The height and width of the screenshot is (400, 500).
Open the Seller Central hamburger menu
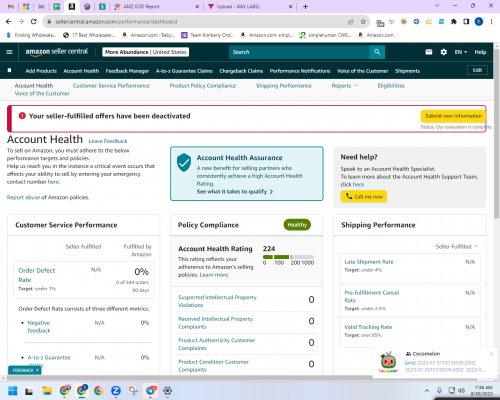(x=9, y=52)
